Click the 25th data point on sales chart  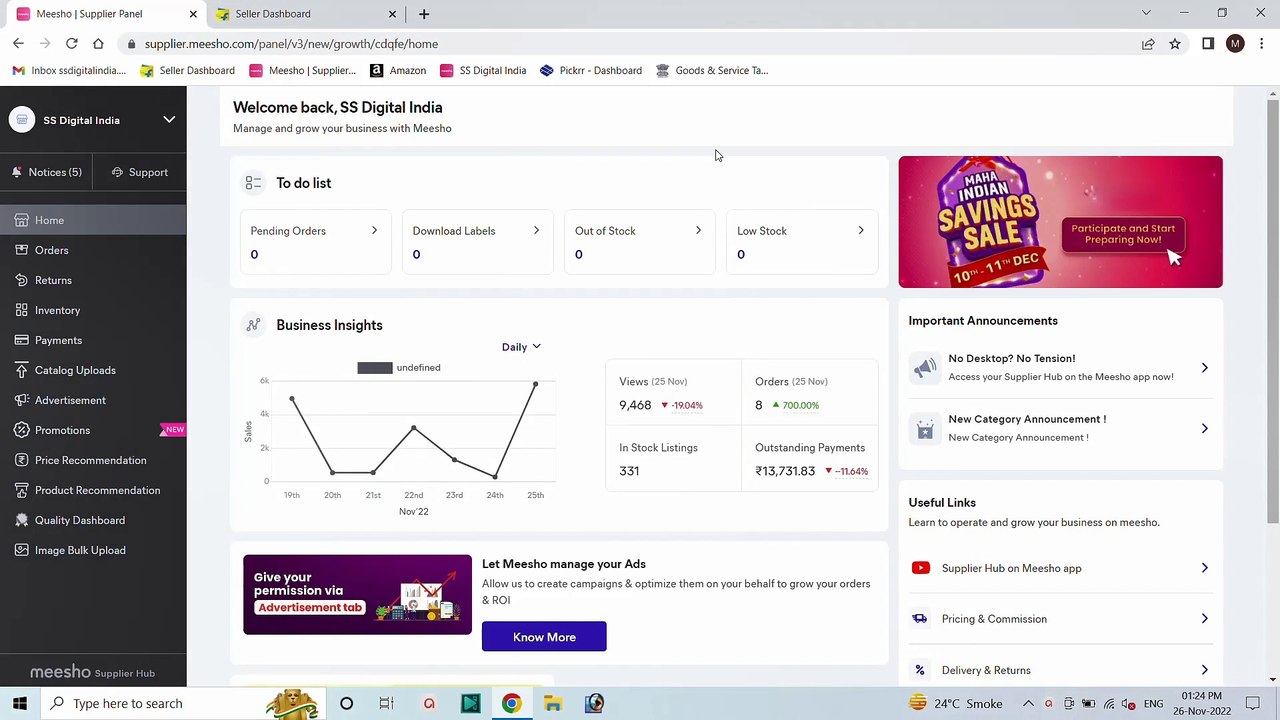pos(536,384)
